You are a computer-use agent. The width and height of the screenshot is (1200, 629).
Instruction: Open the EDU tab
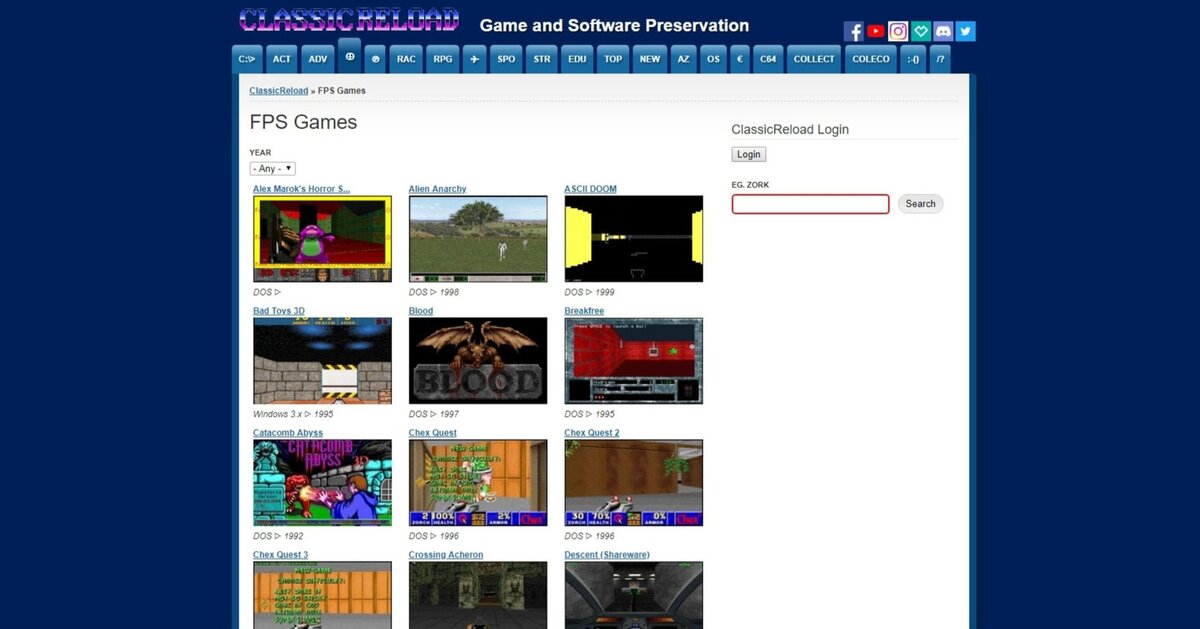[577, 59]
